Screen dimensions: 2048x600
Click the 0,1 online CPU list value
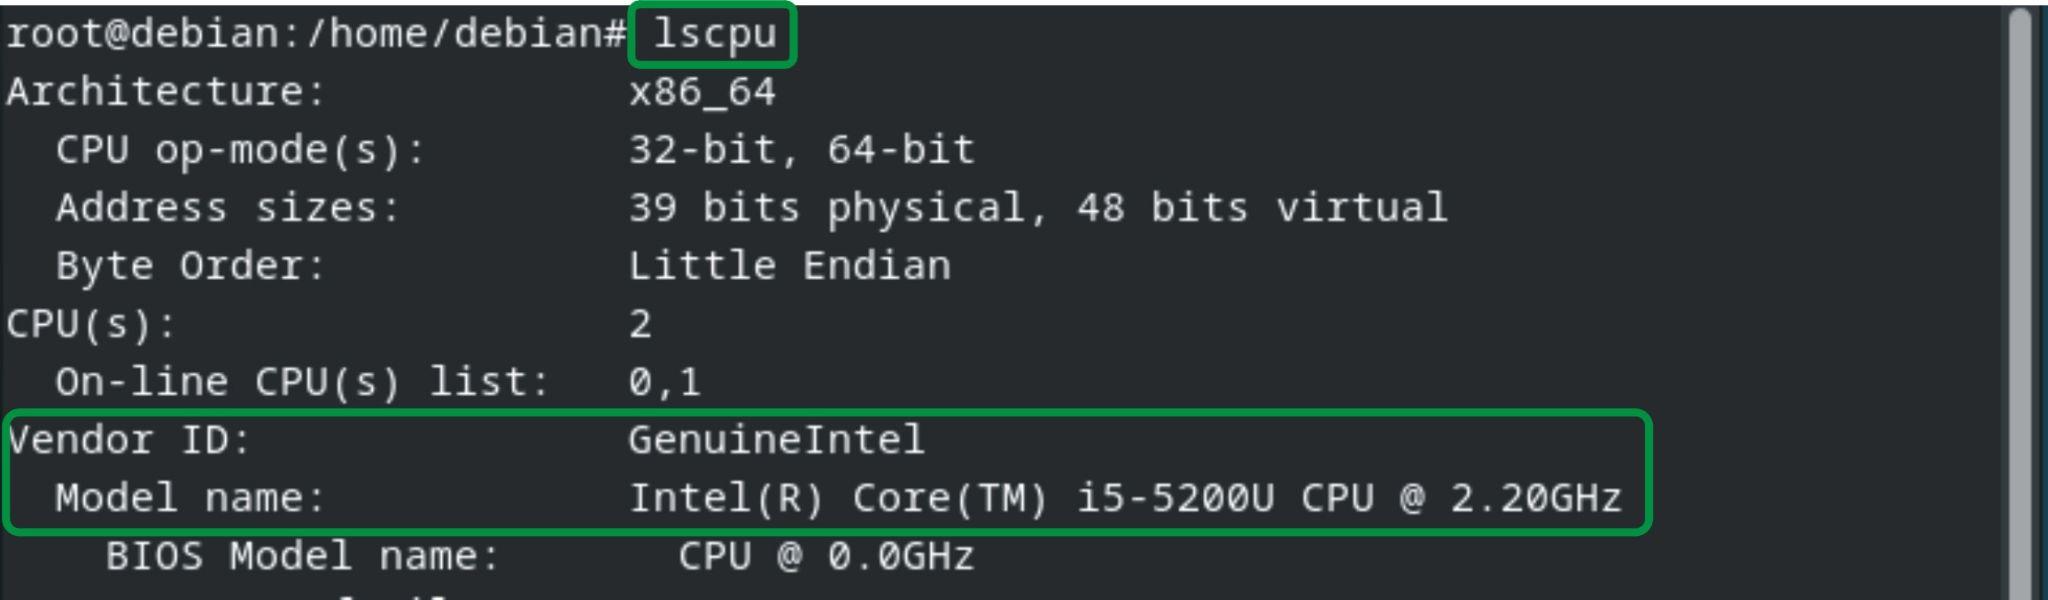coord(665,383)
